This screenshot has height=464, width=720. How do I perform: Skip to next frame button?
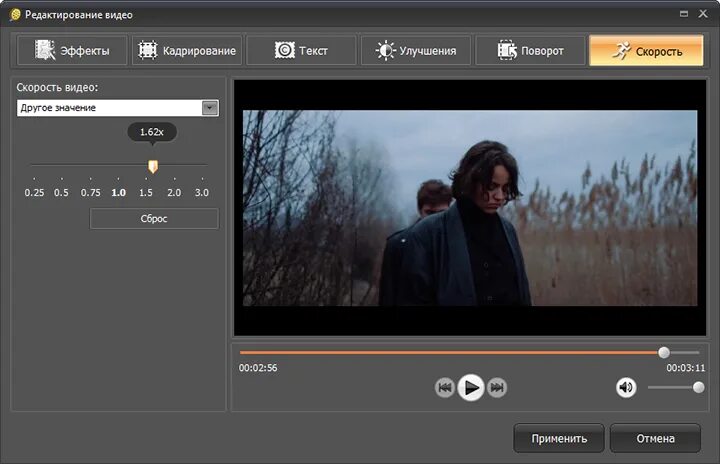[x=497, y=388]
